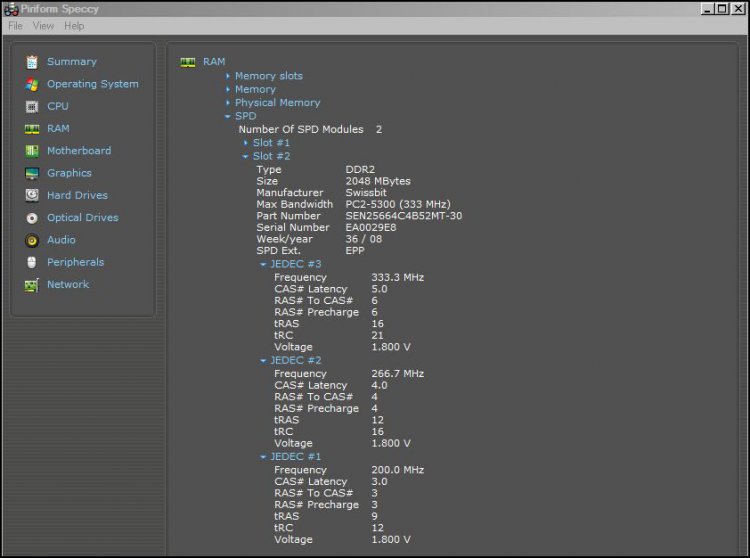Click the Hard Drives disk icon
Image resolution: width=750 pixels, height=558 pixels.
32,196
